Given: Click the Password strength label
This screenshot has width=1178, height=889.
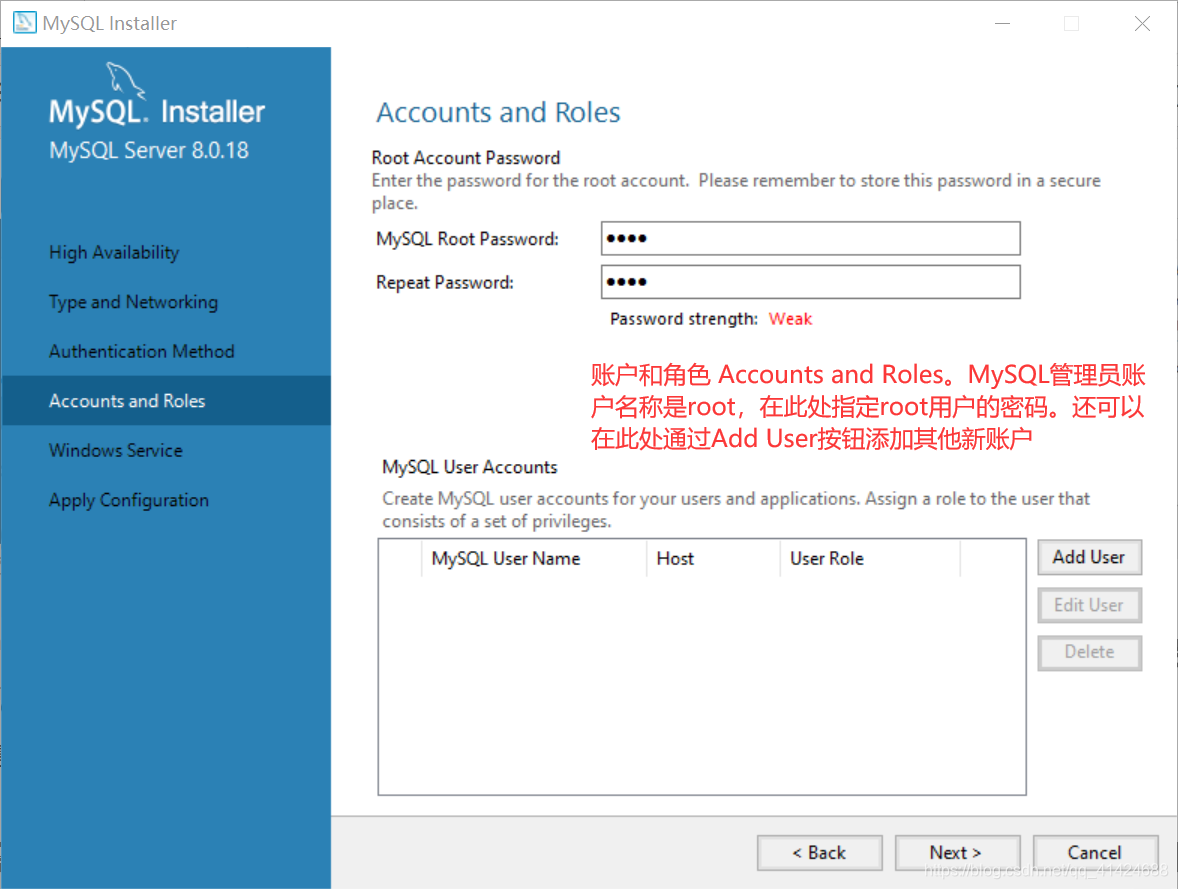Looking at the screenshot, I should click(x=684, y=319).
